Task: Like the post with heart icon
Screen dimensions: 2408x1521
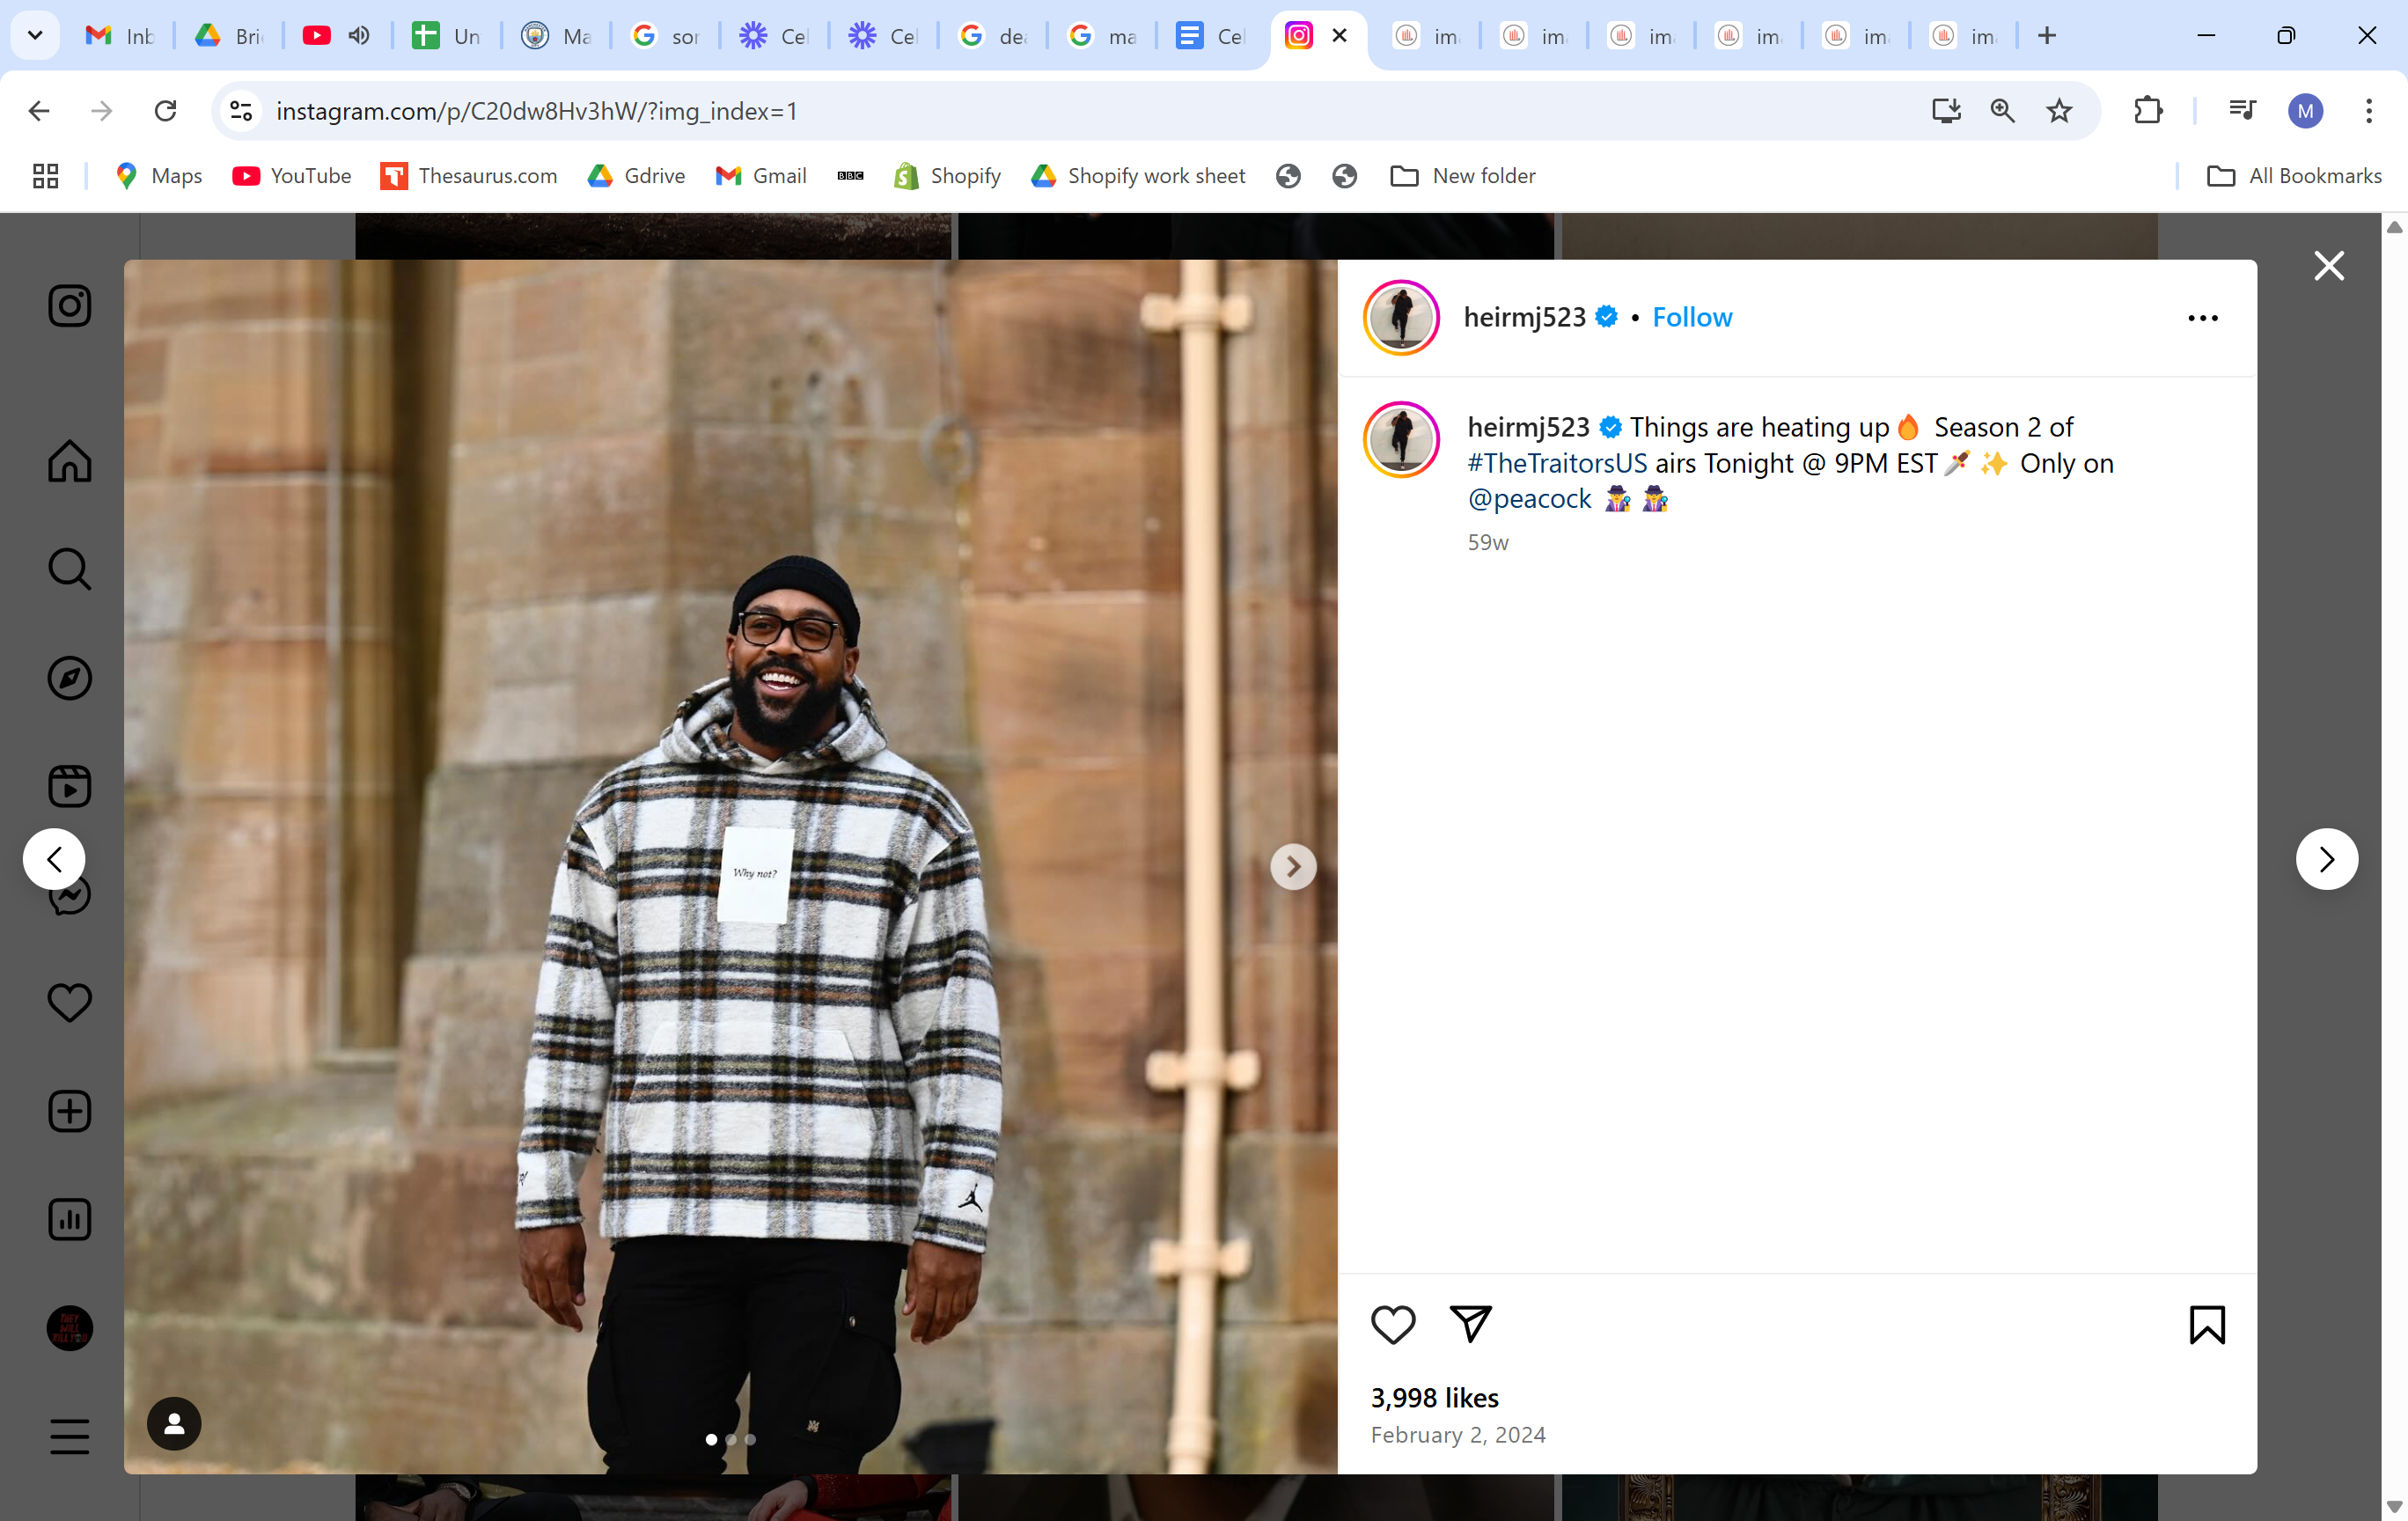Action: tap(1392, 1324)
